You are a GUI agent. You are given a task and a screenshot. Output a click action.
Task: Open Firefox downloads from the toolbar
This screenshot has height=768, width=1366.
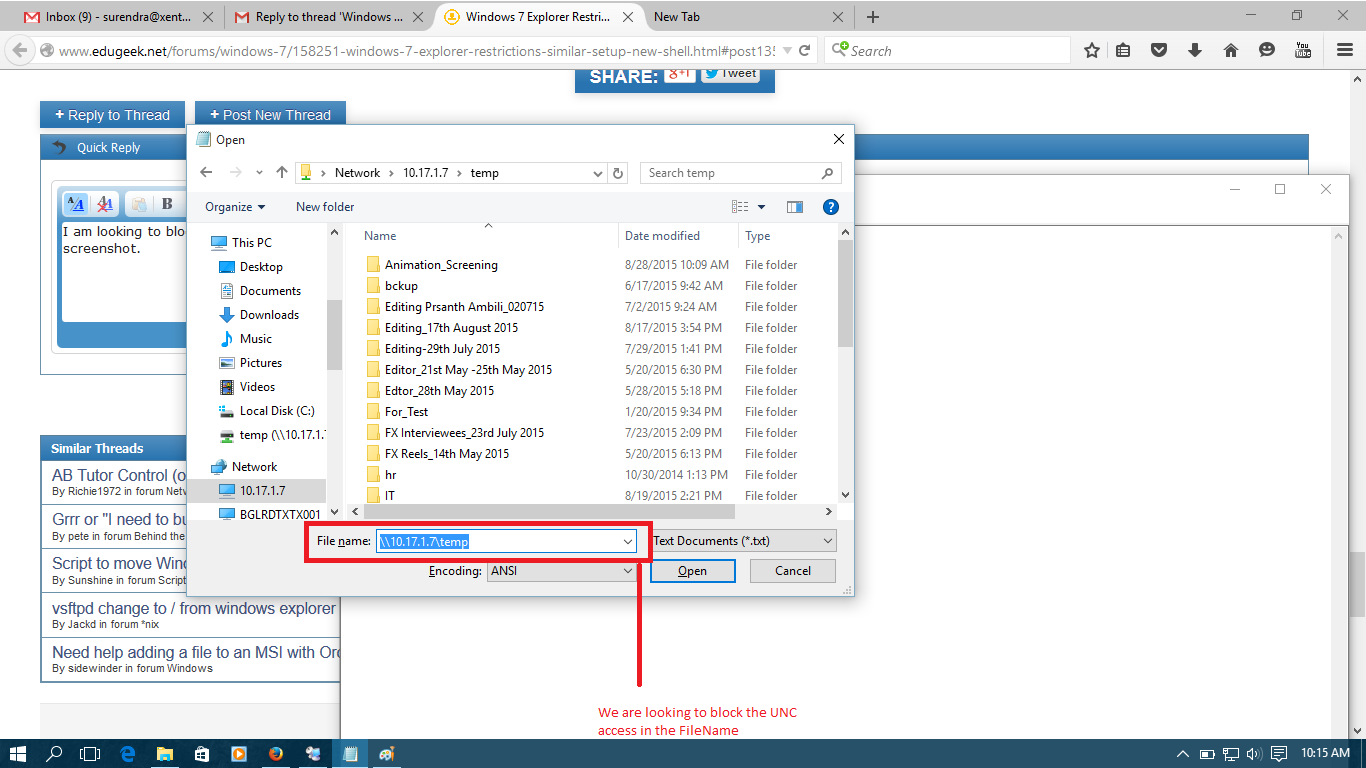click(1195, 49)
